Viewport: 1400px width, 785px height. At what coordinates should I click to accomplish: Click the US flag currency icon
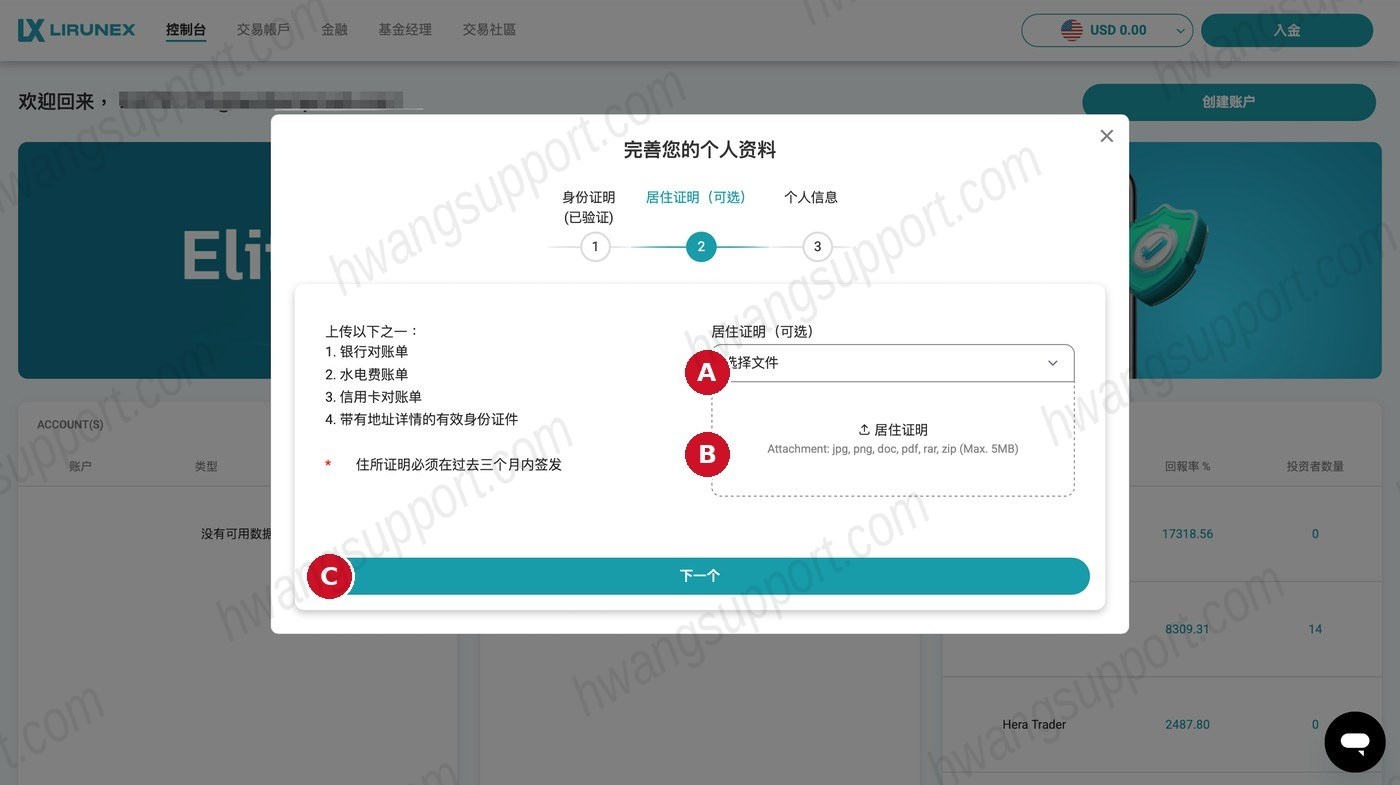pyautogui.click(x=1072, y=30)
